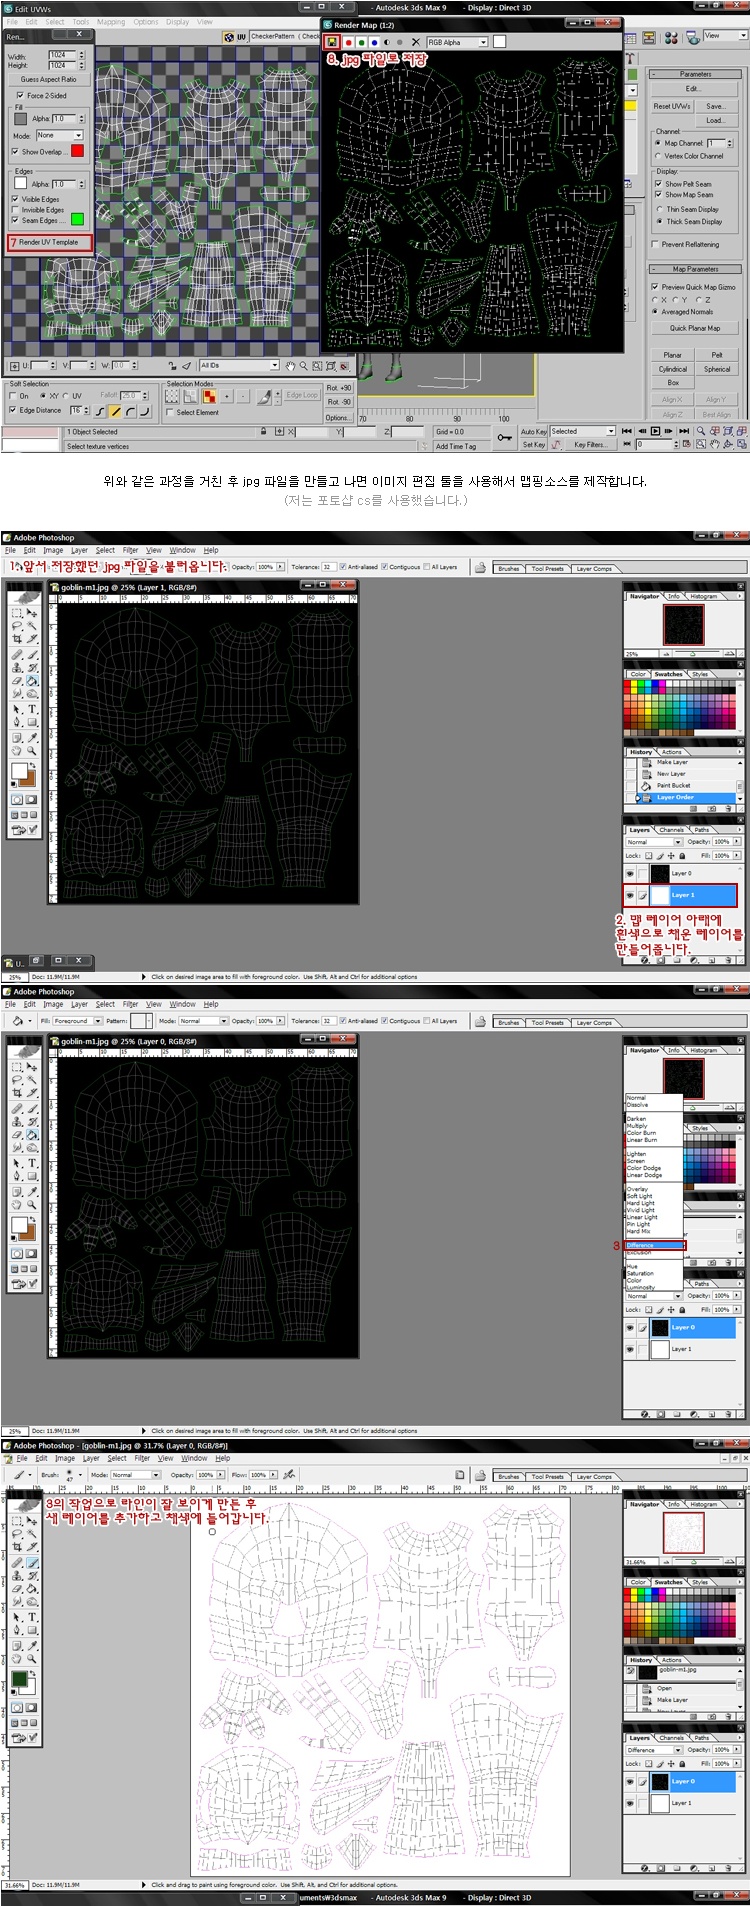
Task: Choose Multiply in blend mode list
Action: click(x=654, y=1126)
